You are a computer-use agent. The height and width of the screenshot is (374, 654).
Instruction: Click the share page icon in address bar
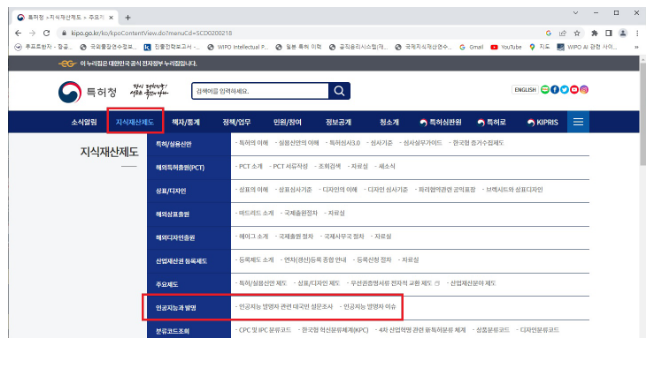click(563, 33)
